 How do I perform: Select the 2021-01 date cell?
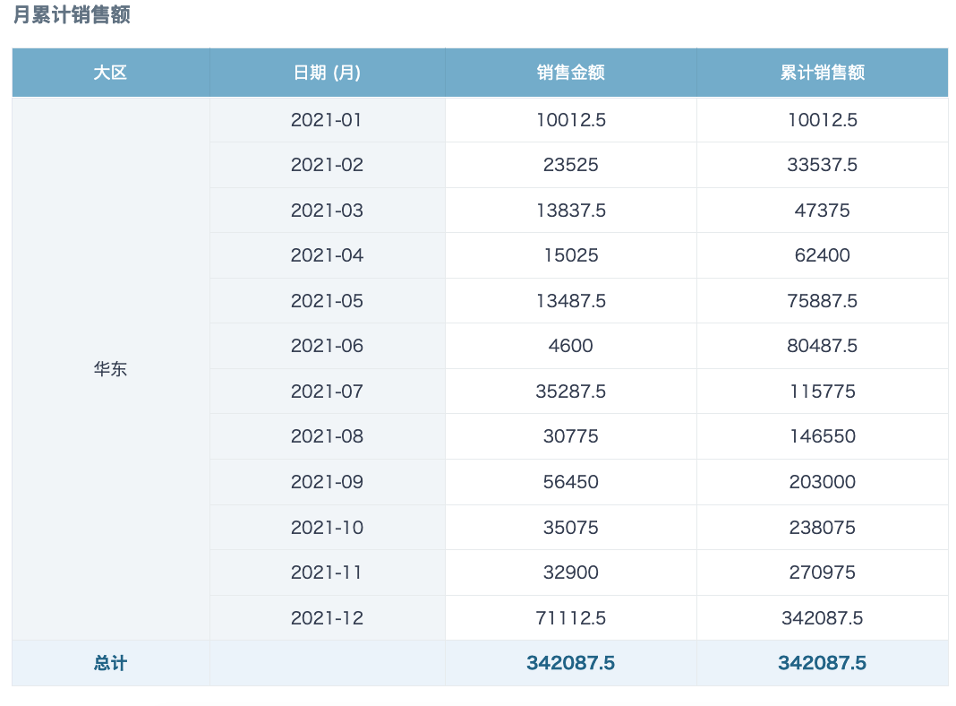327,120
